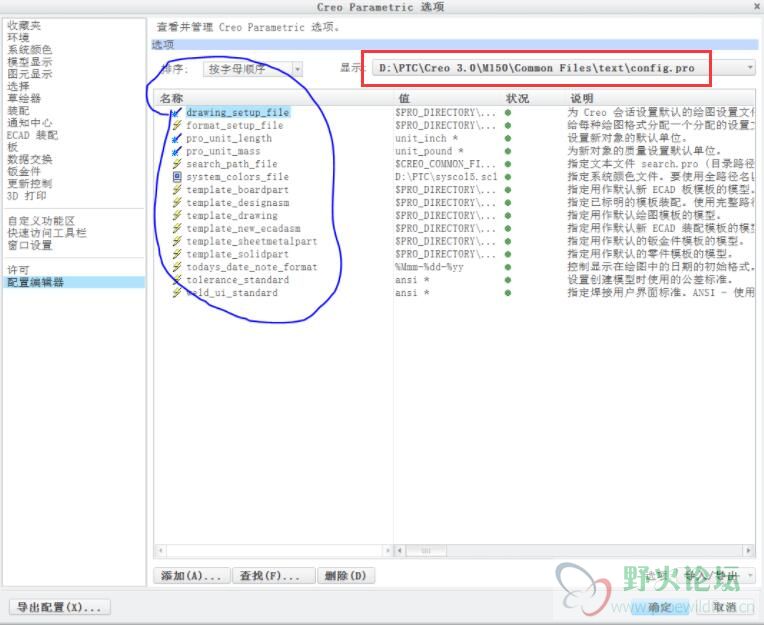The height and width of the screenshot is (625, 764).
Task: Click green status dot for system_colors_file
Action: tap(508, 177)
